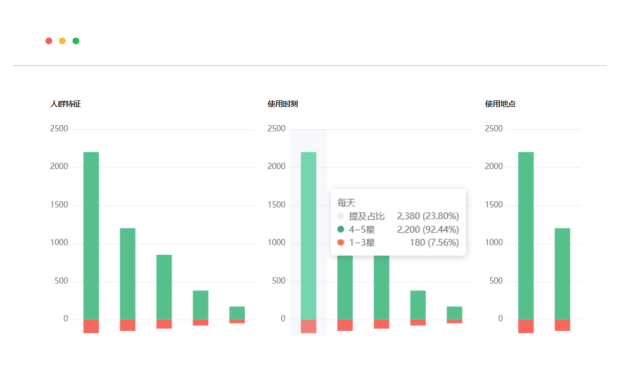Click the tallest green bar in 使用地点
This screenshot has width=620, height=366.
click(526, 236)
